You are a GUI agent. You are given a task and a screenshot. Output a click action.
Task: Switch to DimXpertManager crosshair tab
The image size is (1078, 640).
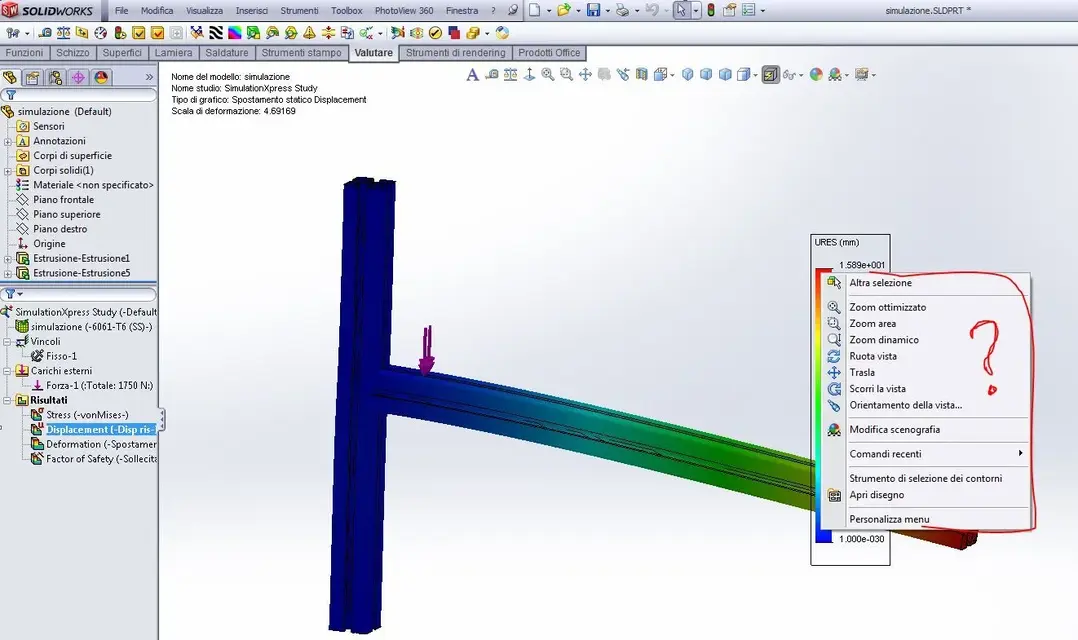pyautogui.click(x=78, y=78)
